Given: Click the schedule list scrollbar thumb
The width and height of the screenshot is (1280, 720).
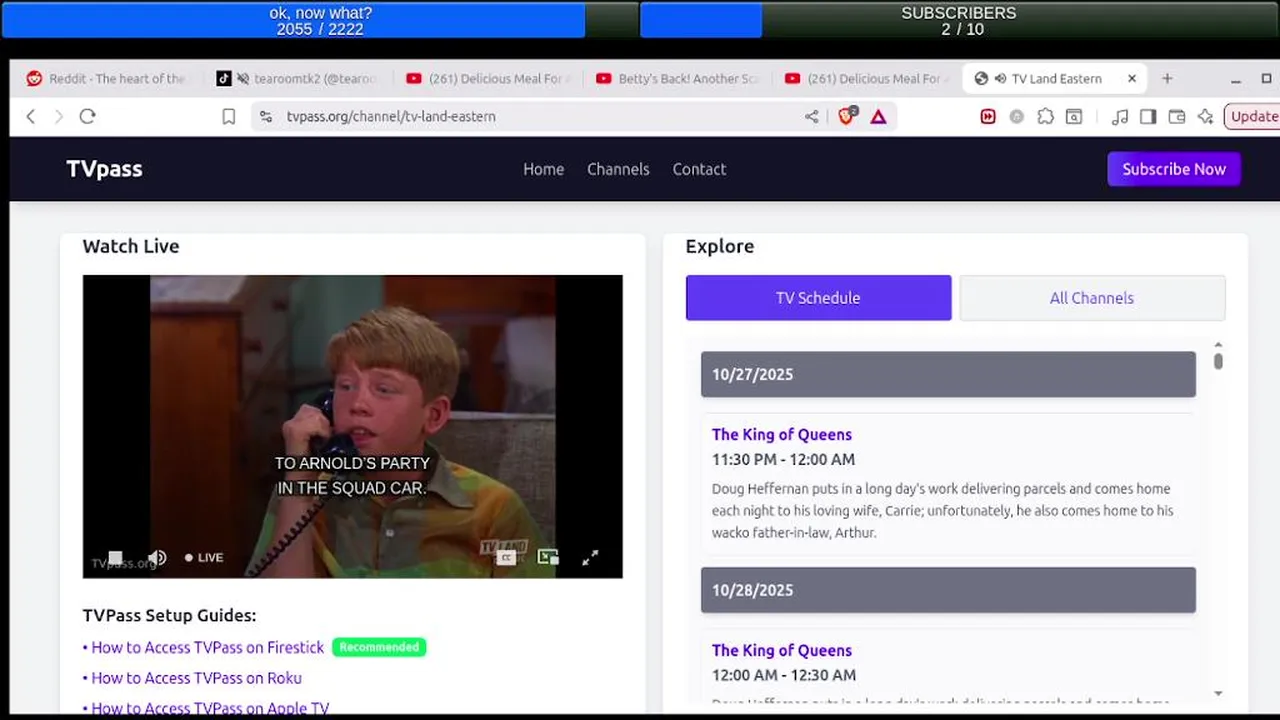Looking at the screenshot, I should click(1218, 361).
